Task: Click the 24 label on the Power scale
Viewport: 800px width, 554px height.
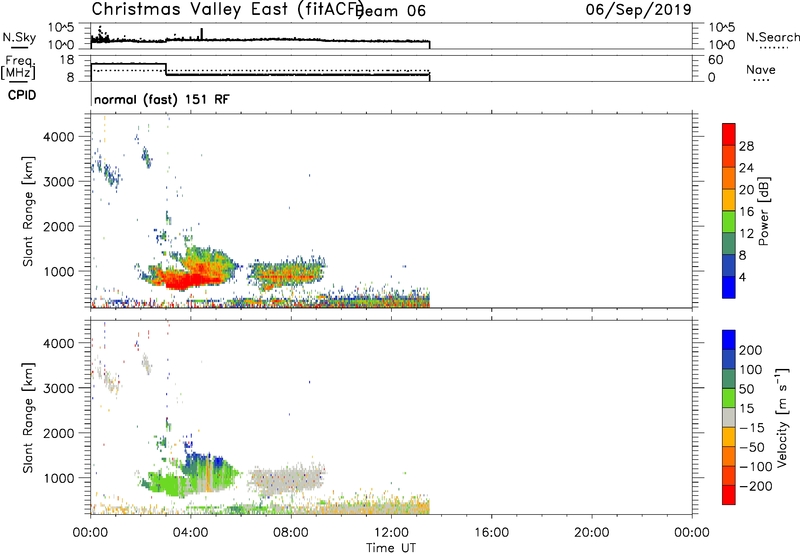Action: pos(746,168)
